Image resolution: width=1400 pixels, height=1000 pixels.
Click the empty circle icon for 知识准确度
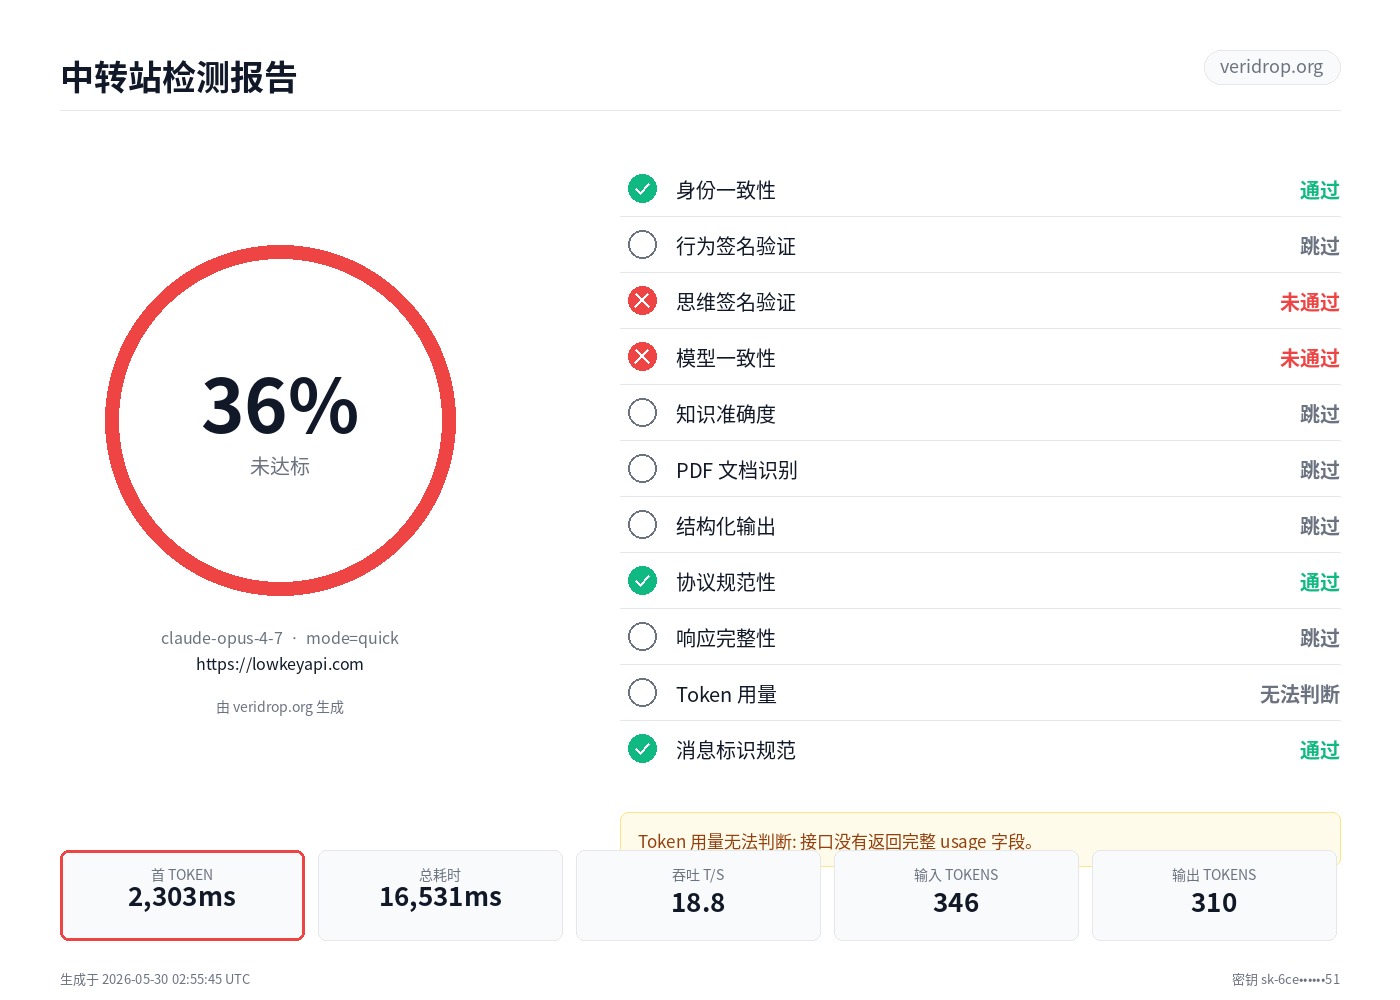(x=642, y=413)
